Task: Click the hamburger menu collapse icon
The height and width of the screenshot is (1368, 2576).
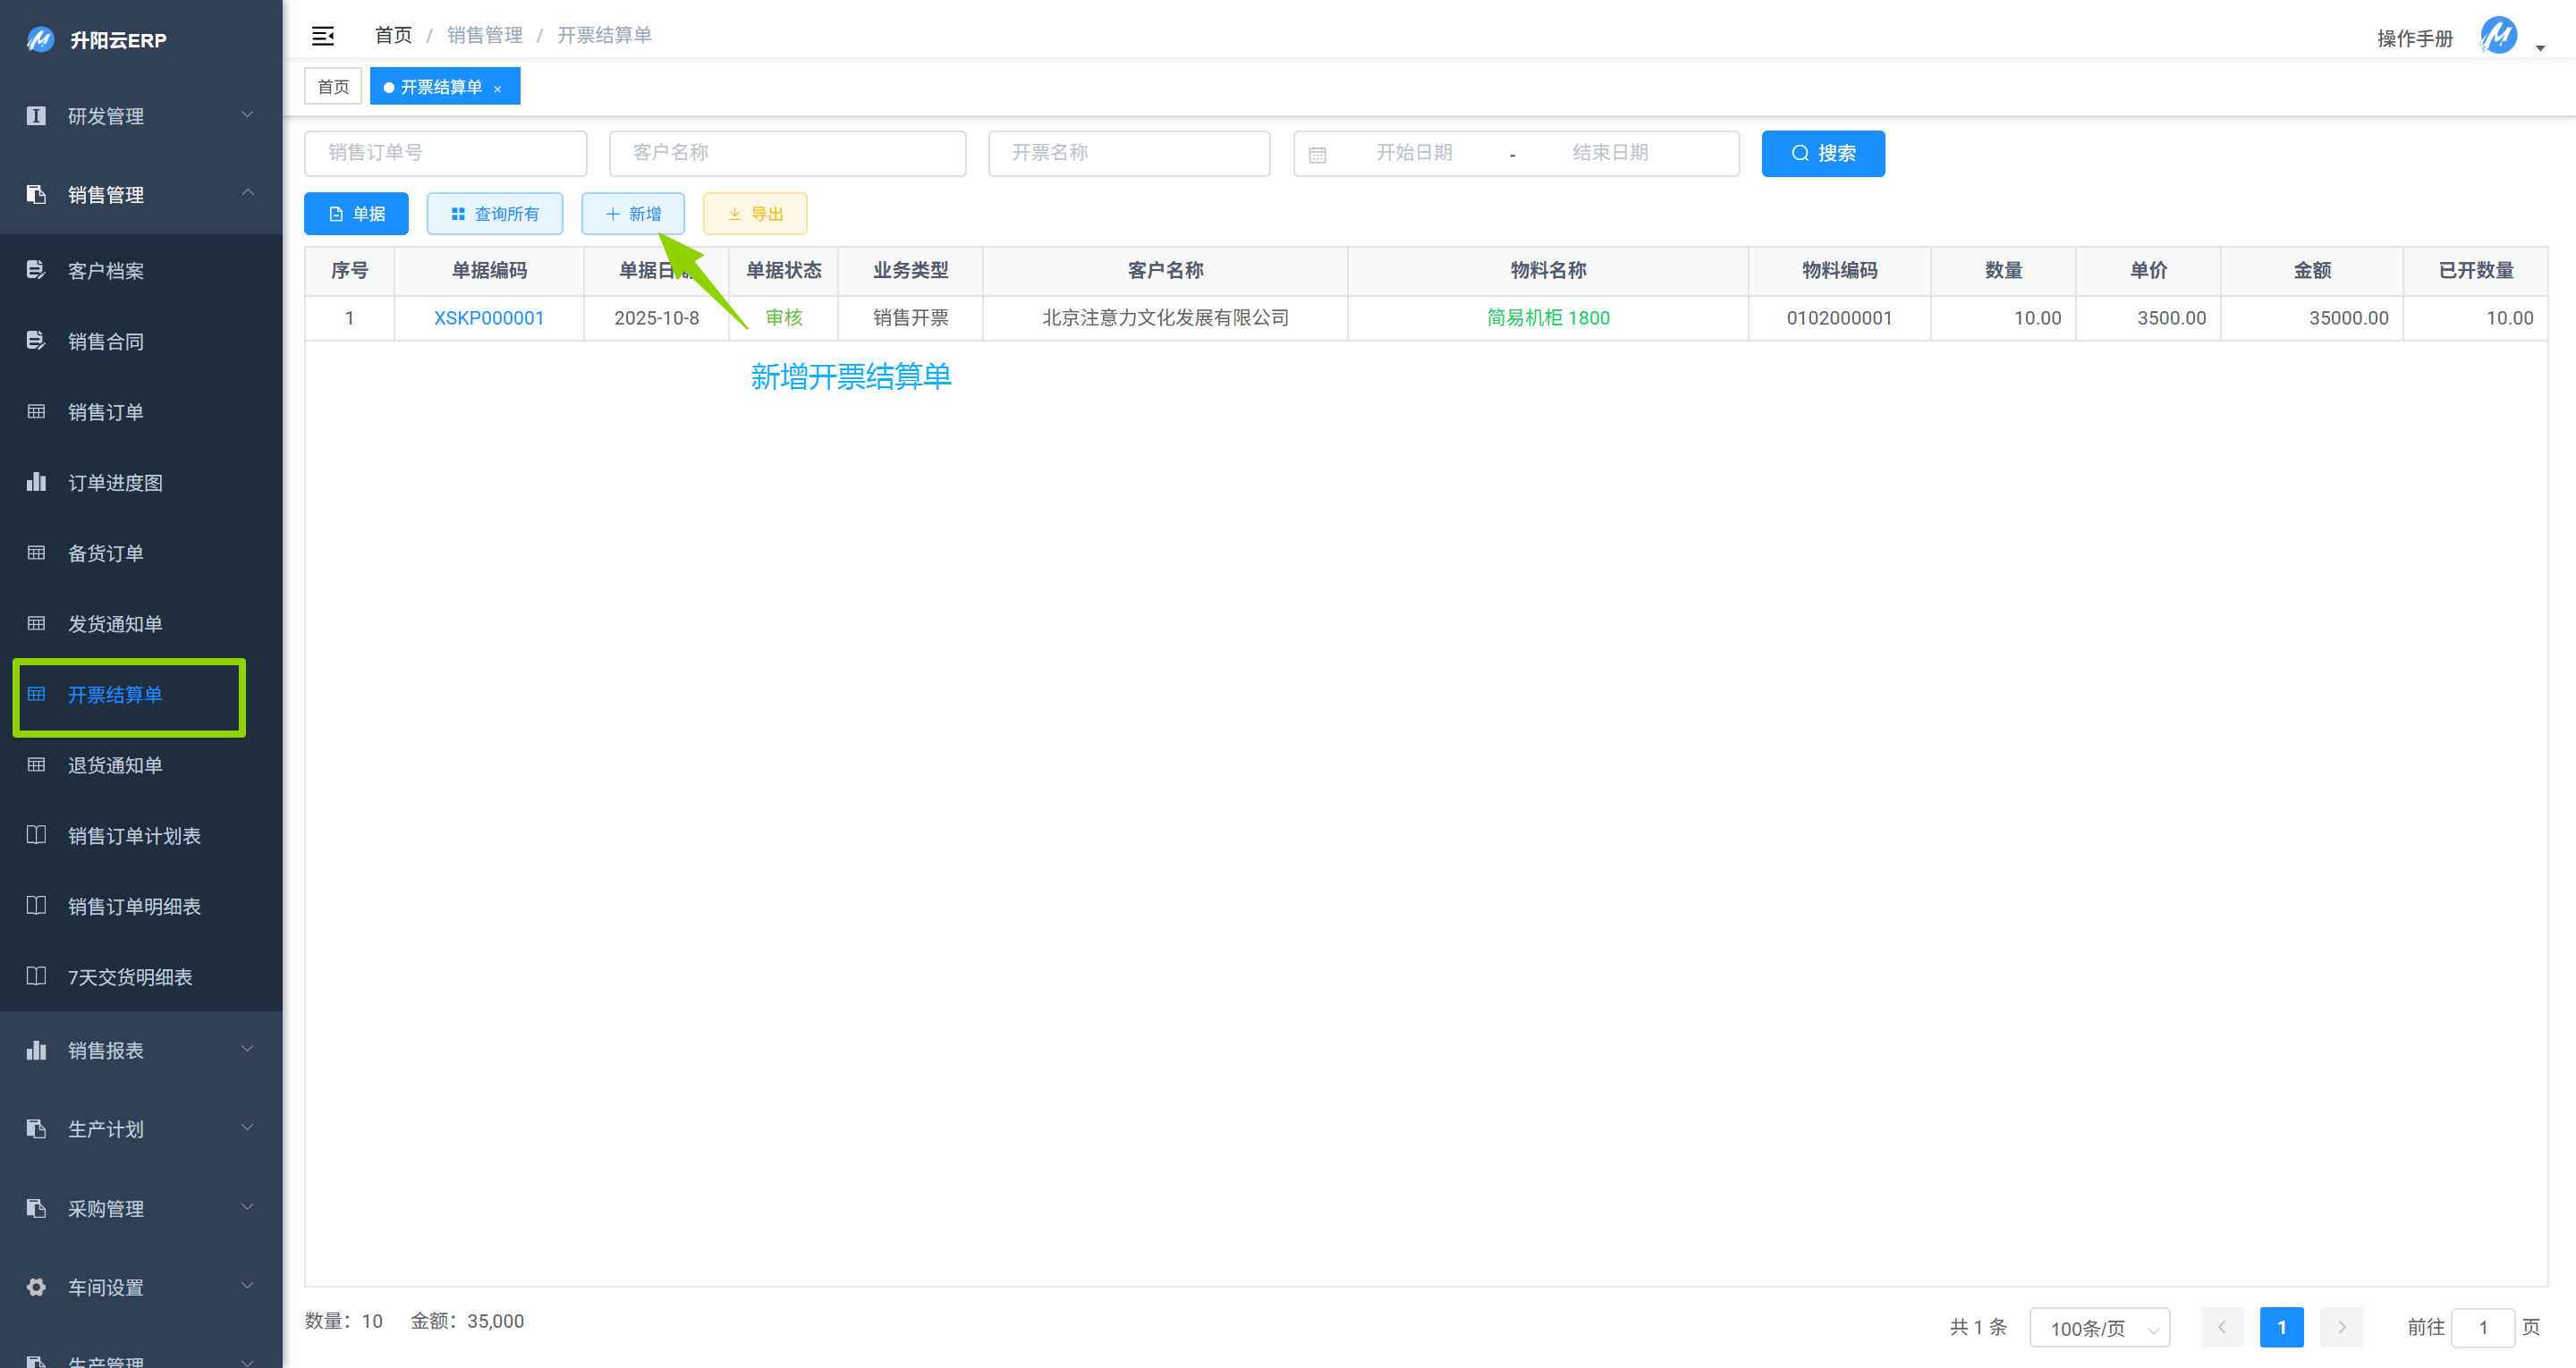Action: (322, 36)
